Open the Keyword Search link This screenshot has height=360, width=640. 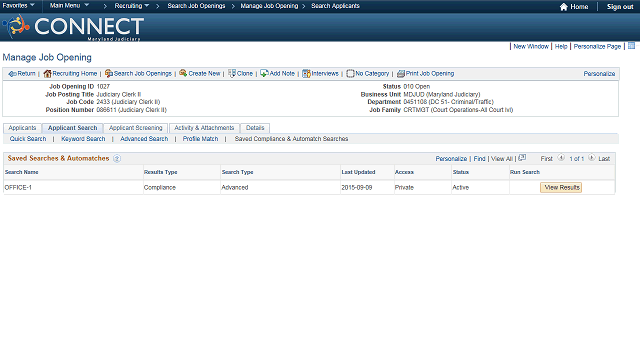pyautogui.click(x=83, y=139)
